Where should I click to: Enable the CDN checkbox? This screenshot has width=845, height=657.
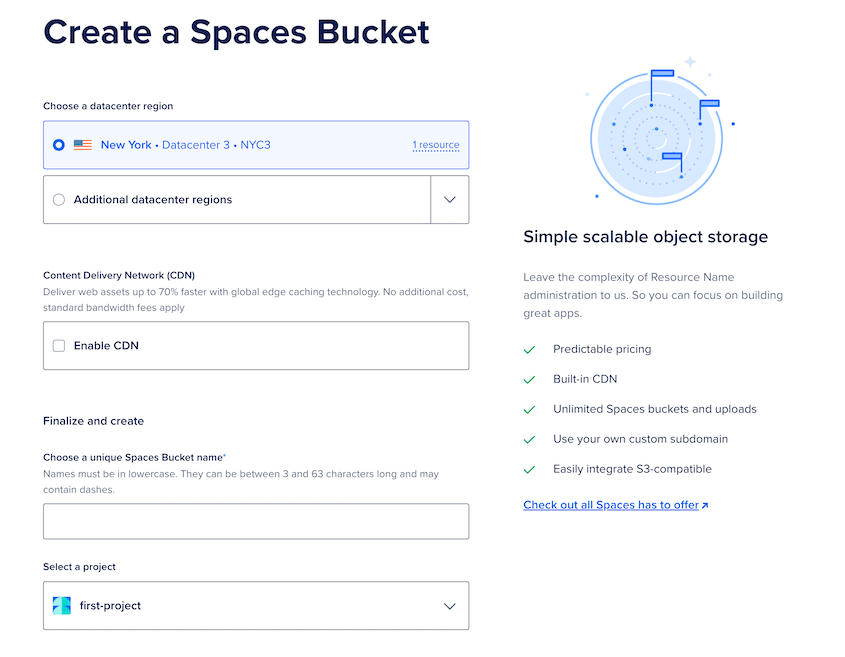click(57, 345)
